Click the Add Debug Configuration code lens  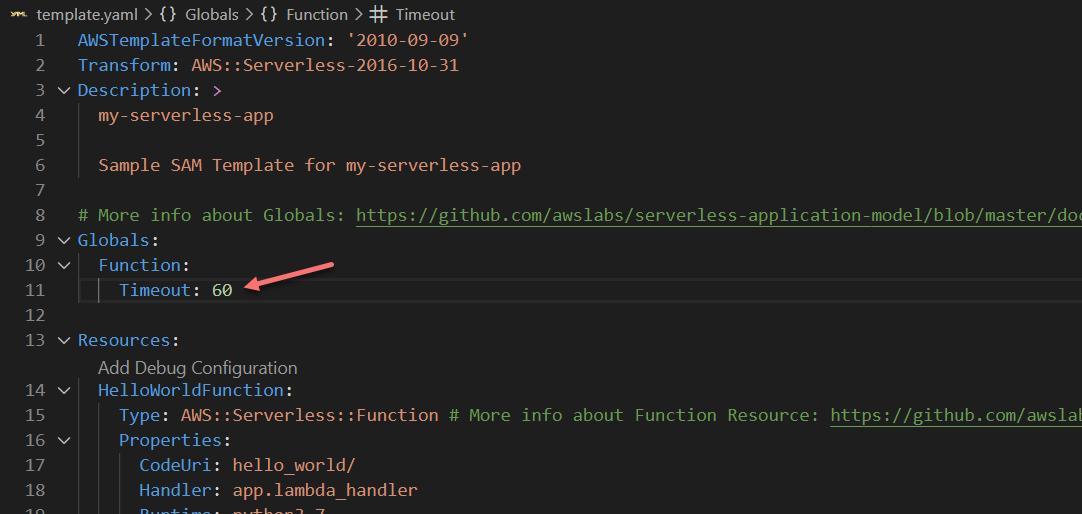197,367
